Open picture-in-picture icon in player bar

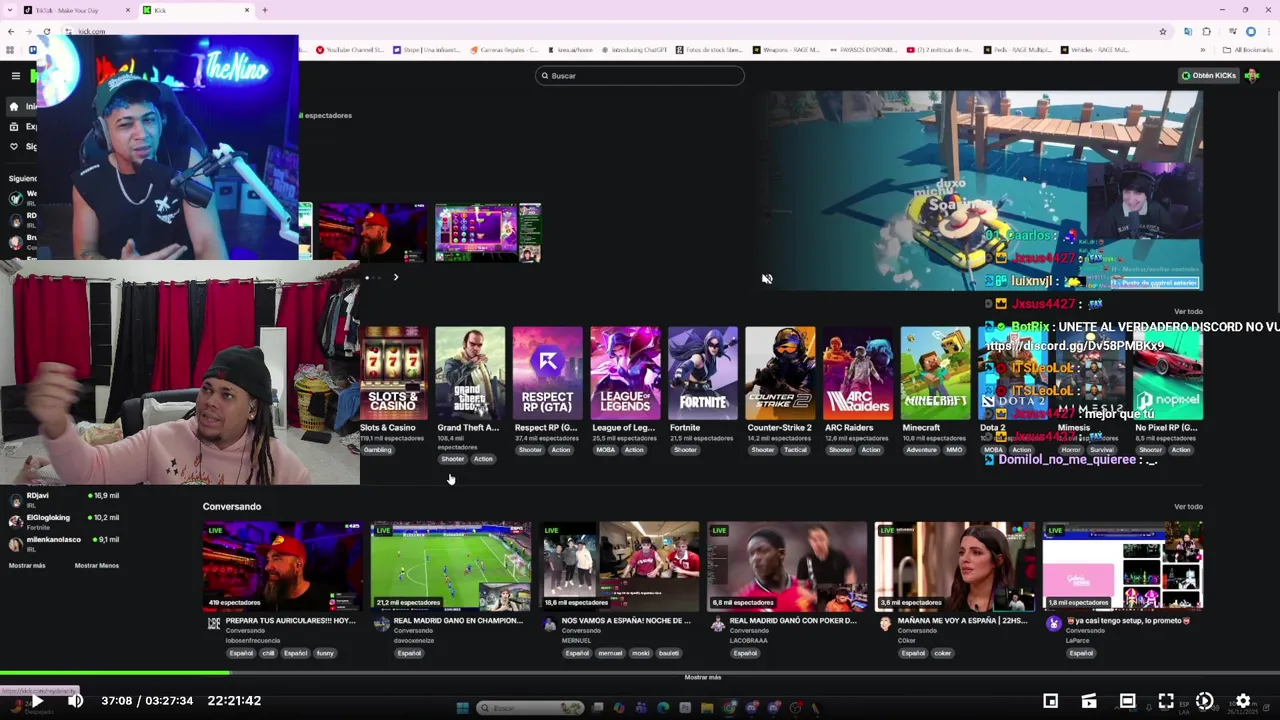tap(1051, 701)
